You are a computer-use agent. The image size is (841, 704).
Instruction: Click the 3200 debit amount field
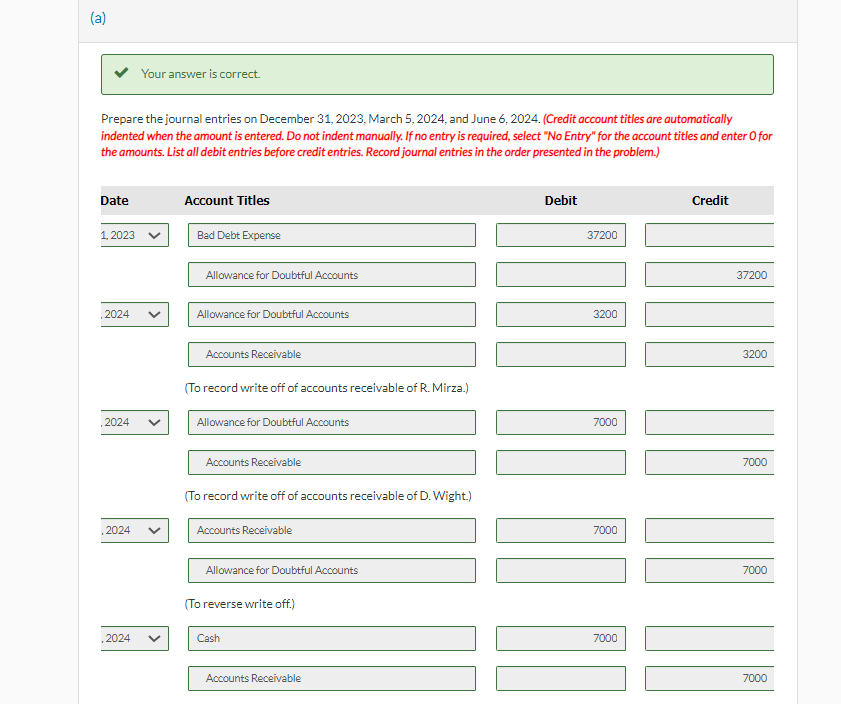click(x=560, y=314)
